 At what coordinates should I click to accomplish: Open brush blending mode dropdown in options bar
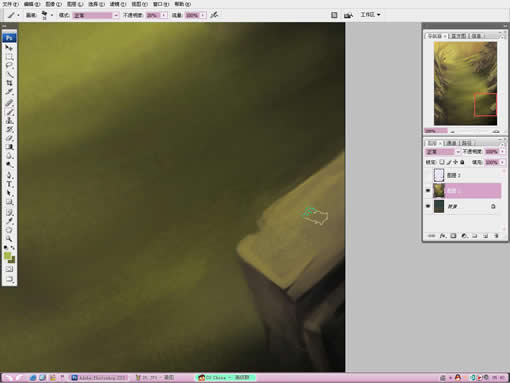[x=96, y=15]
